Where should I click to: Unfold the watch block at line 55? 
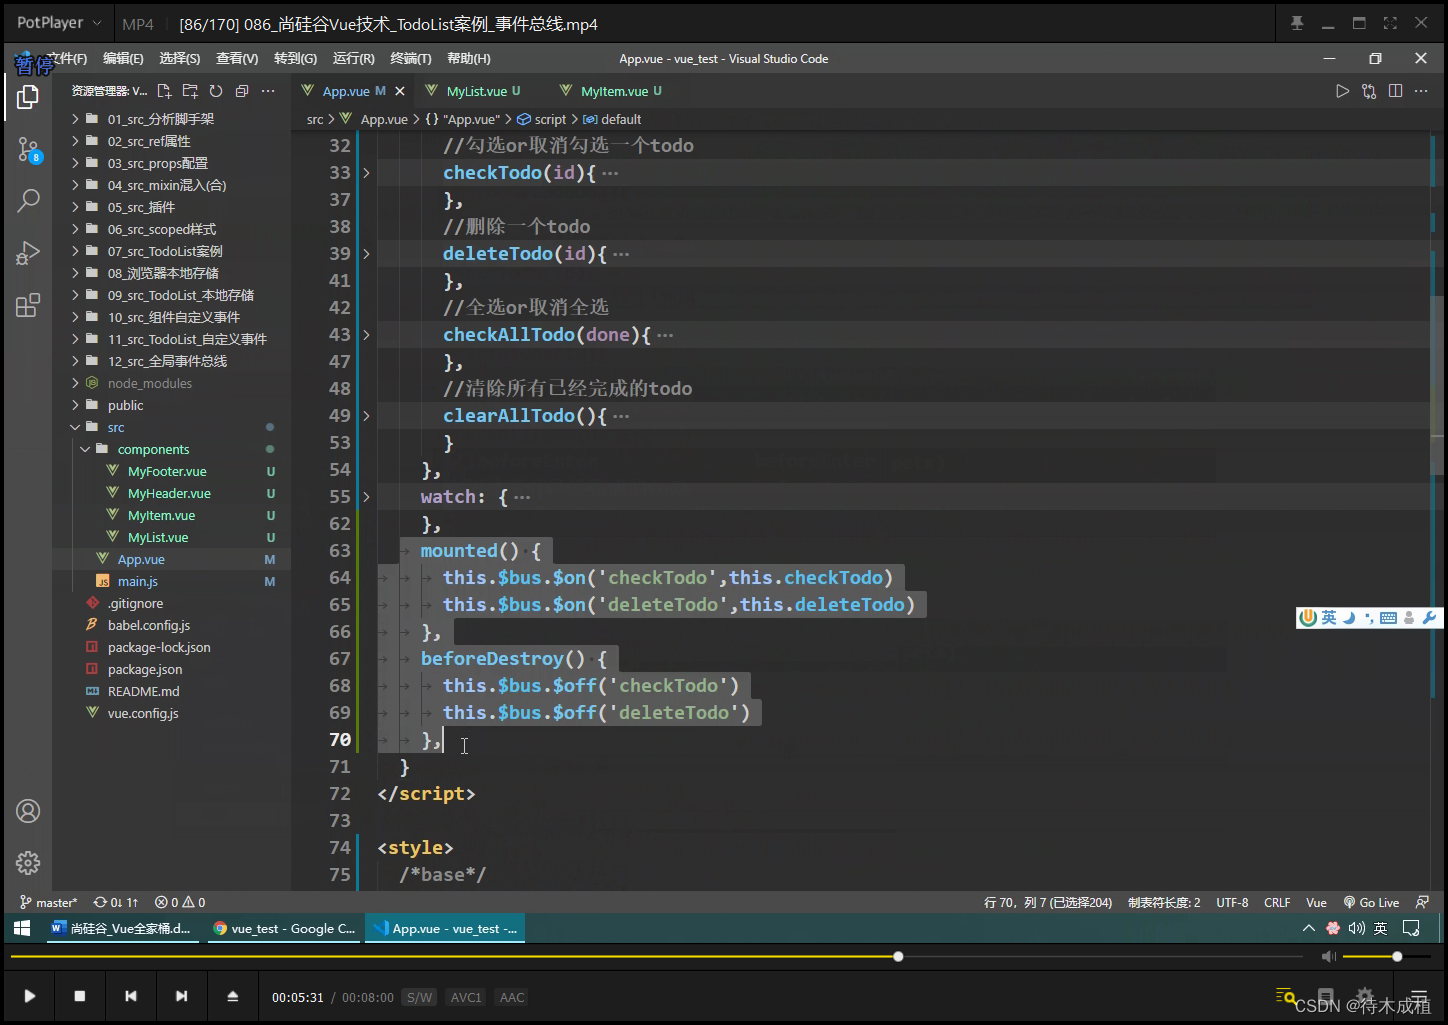[366, 497]
